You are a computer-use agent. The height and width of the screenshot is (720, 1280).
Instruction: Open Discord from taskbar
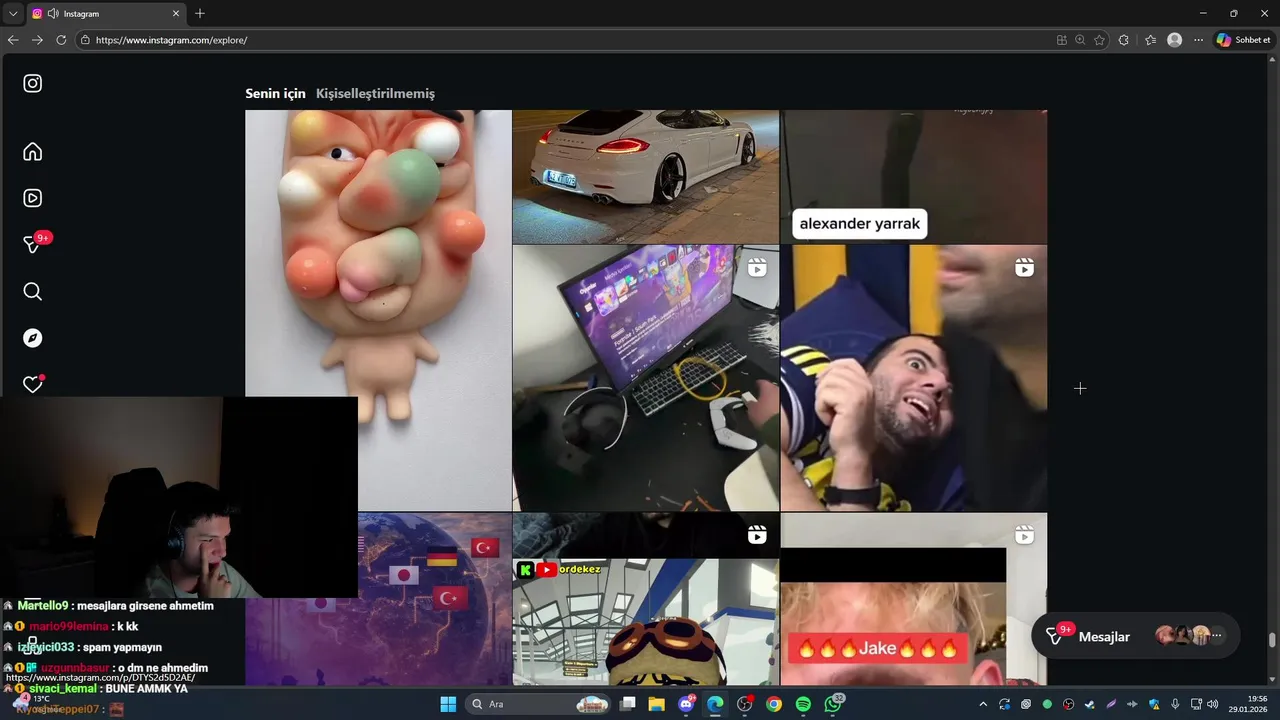[x=686, y=704]
